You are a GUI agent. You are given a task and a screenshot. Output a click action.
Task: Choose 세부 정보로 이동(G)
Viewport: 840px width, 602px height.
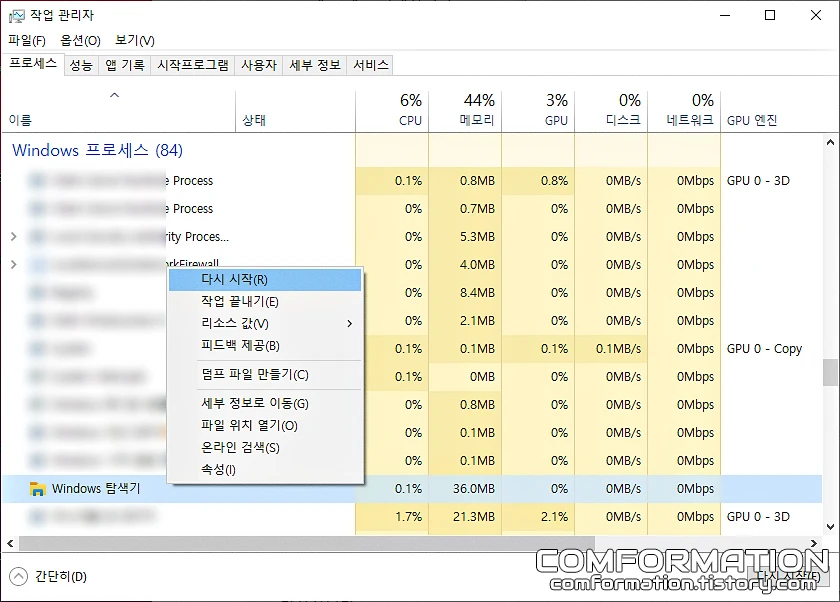point(265,403)
